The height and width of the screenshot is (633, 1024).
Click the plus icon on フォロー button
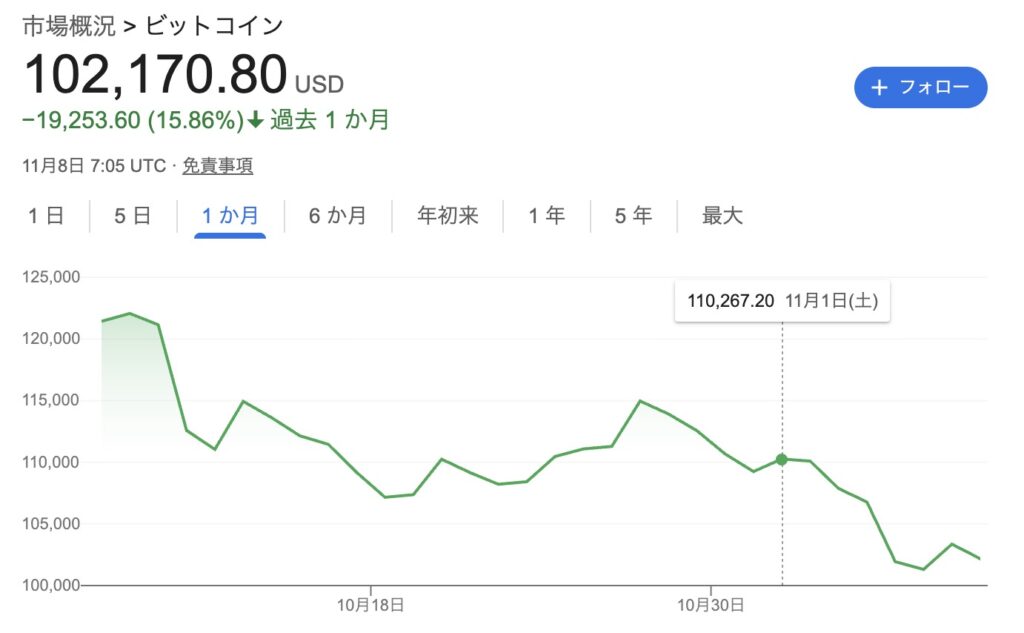point(880,87)
